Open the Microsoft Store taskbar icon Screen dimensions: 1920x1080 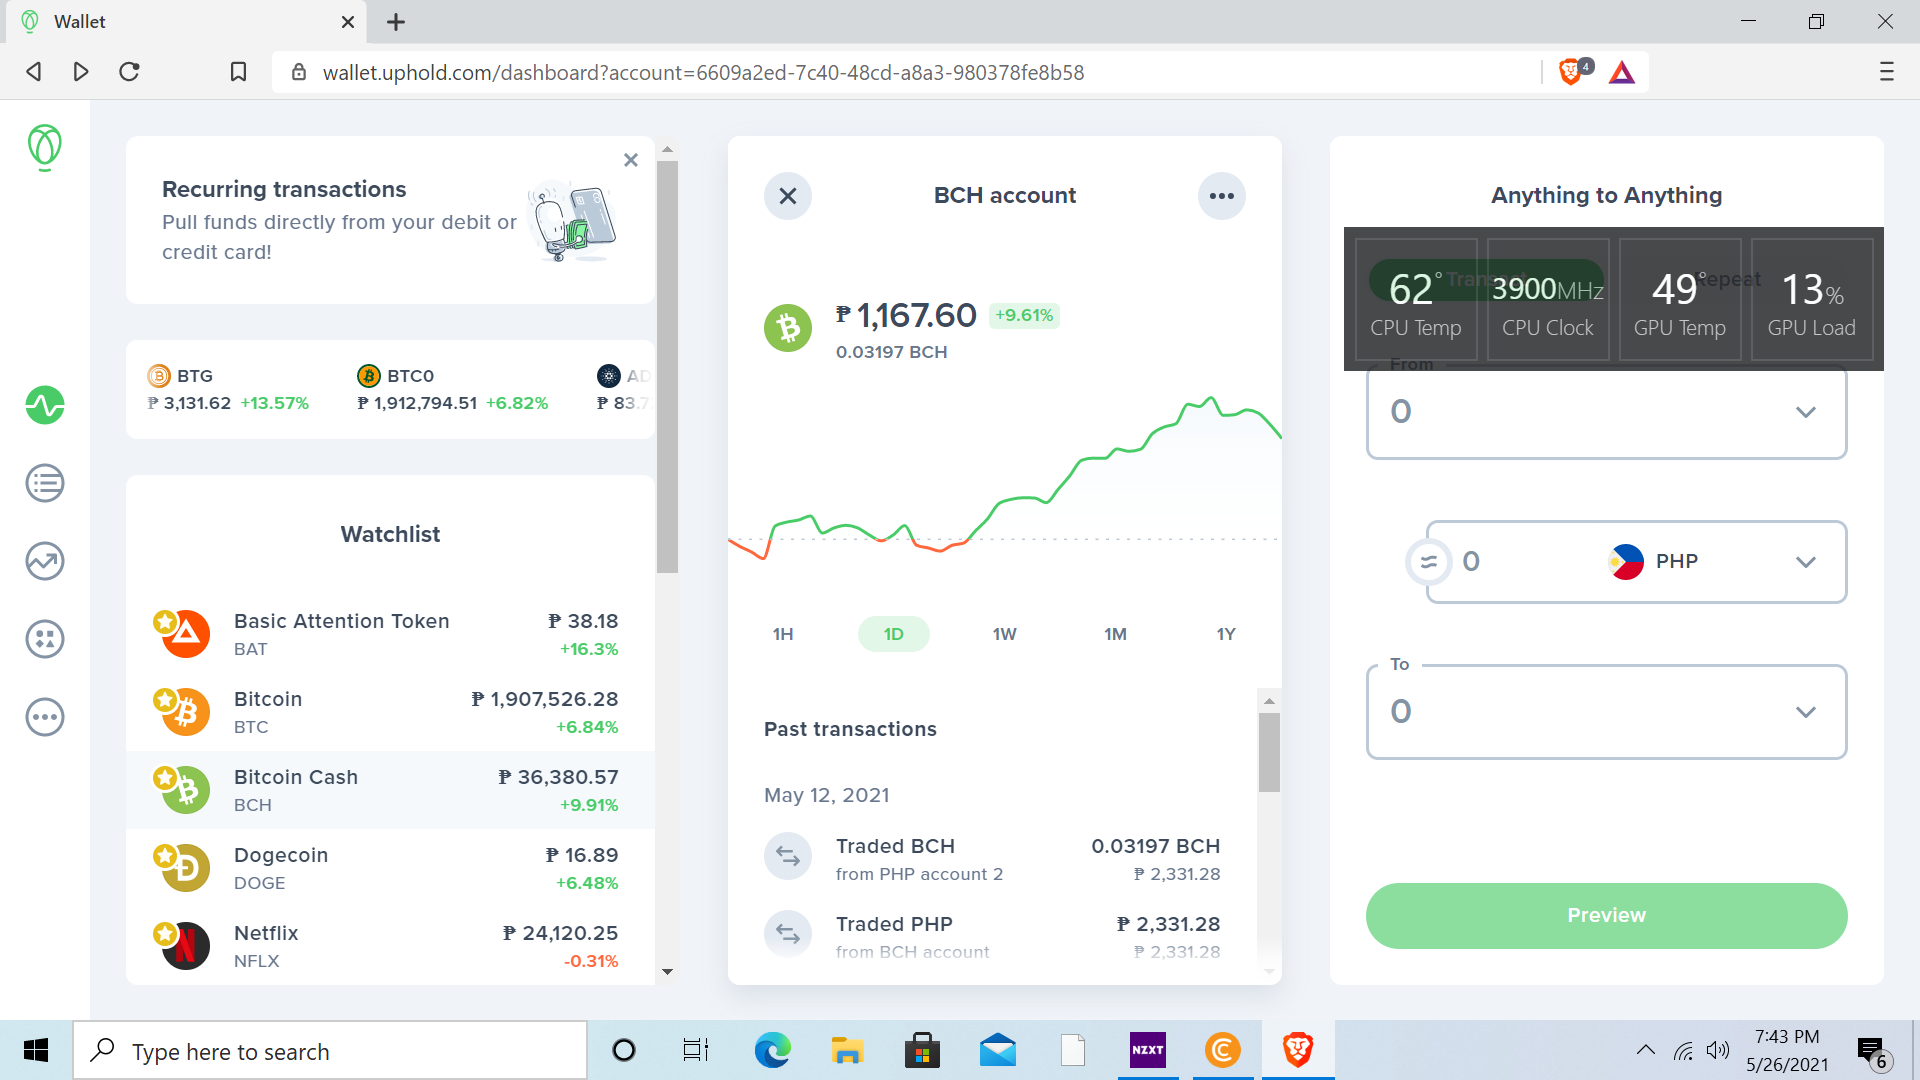922,1050
